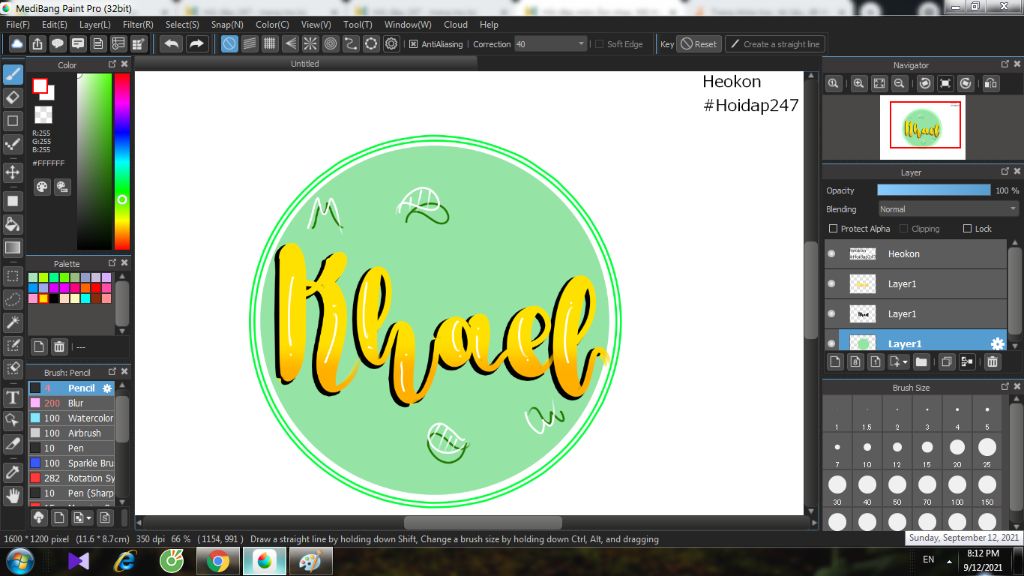Screen dimensions: 1024x576
Task: Undock the Layer panel
Action: (1004, 171)
